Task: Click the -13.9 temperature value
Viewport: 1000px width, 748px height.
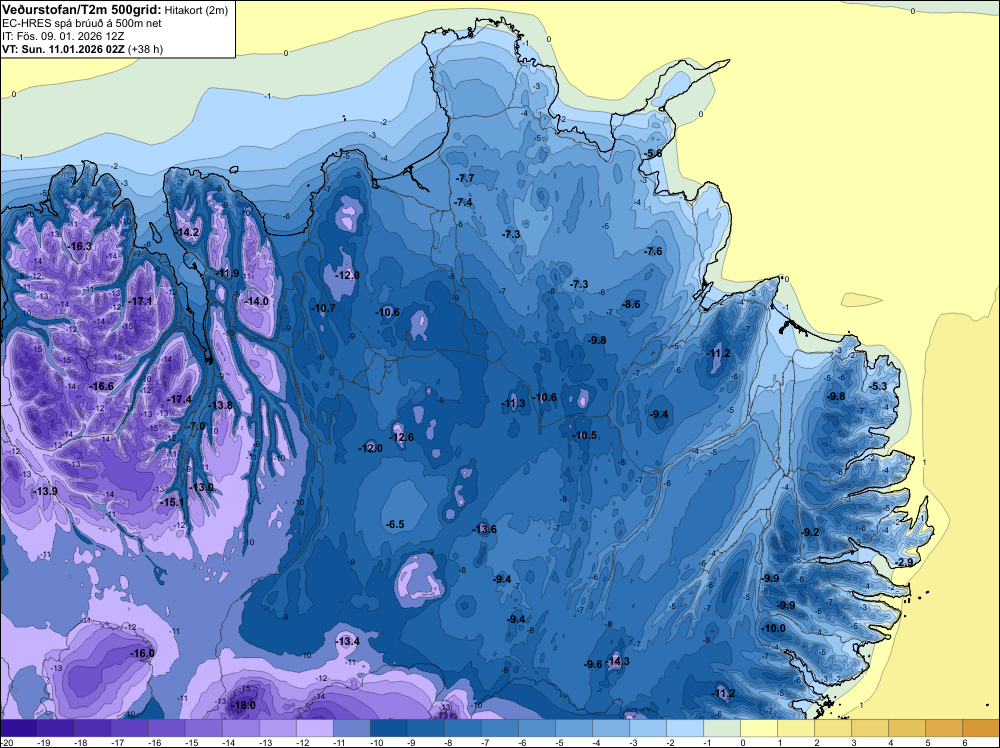Action: [45, 491]
